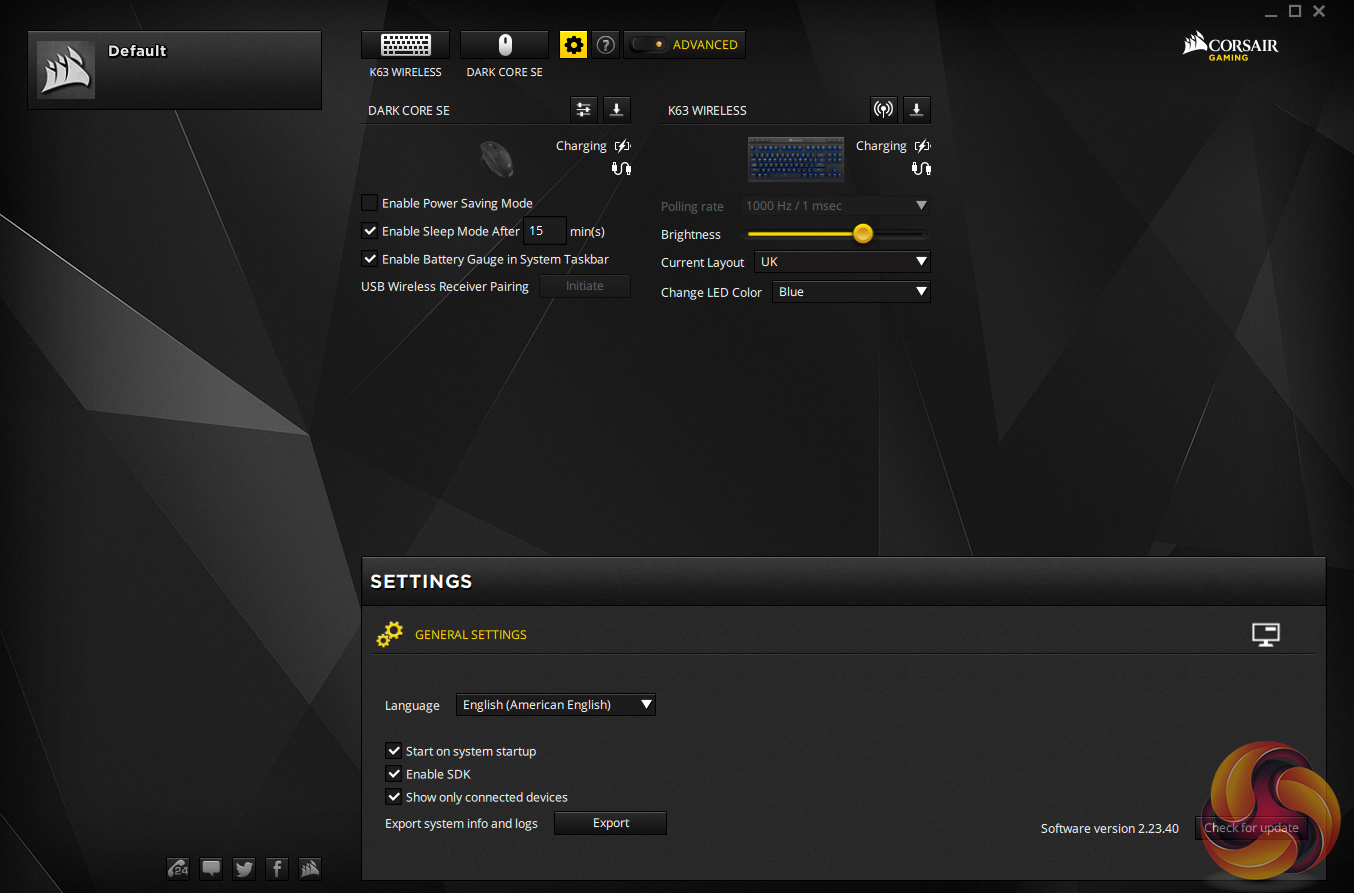1354x893 pixels.
Task: Click the Default profile sails icon
Action: 66,70
